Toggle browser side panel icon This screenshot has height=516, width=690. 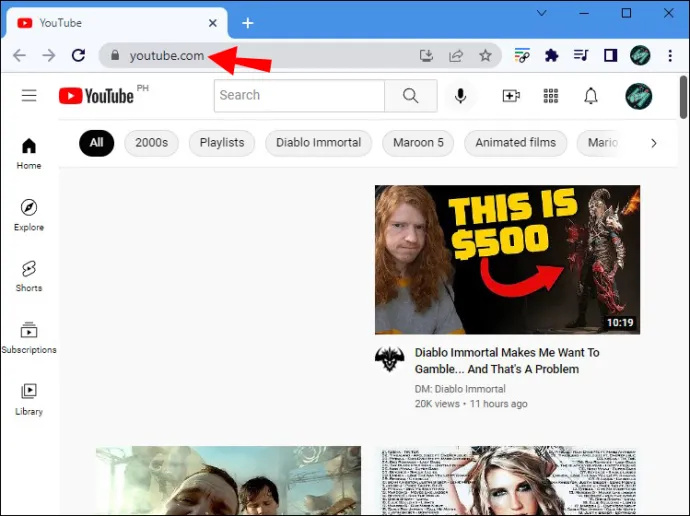tap(610, 55)
